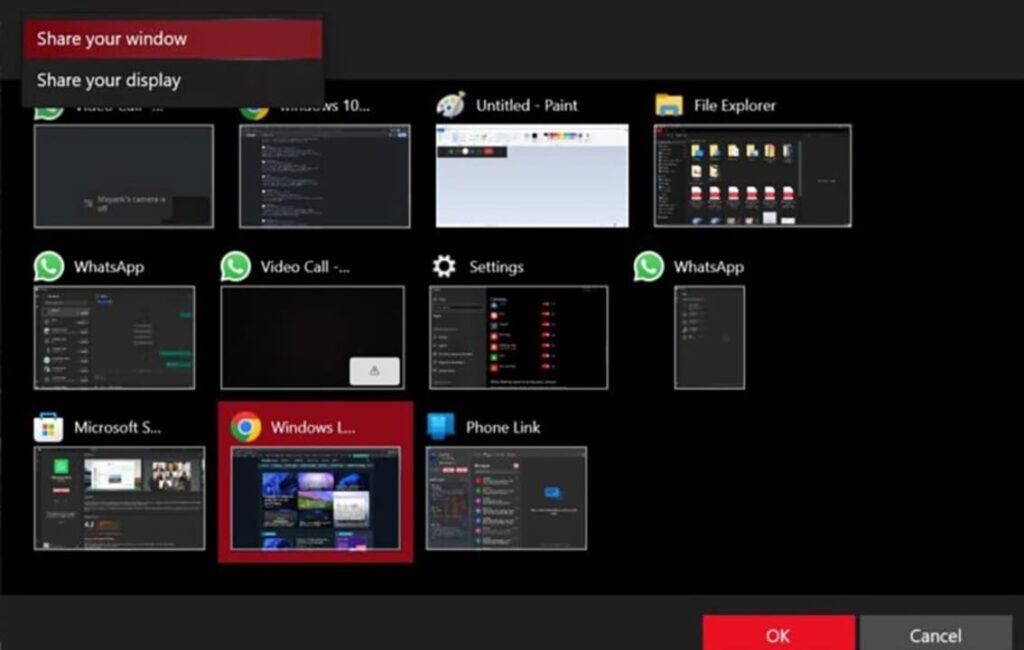Screen dimensions: 1024x650
Task: Select the Microsoft Store window thumbnail
Action: (x=119, y=498)
